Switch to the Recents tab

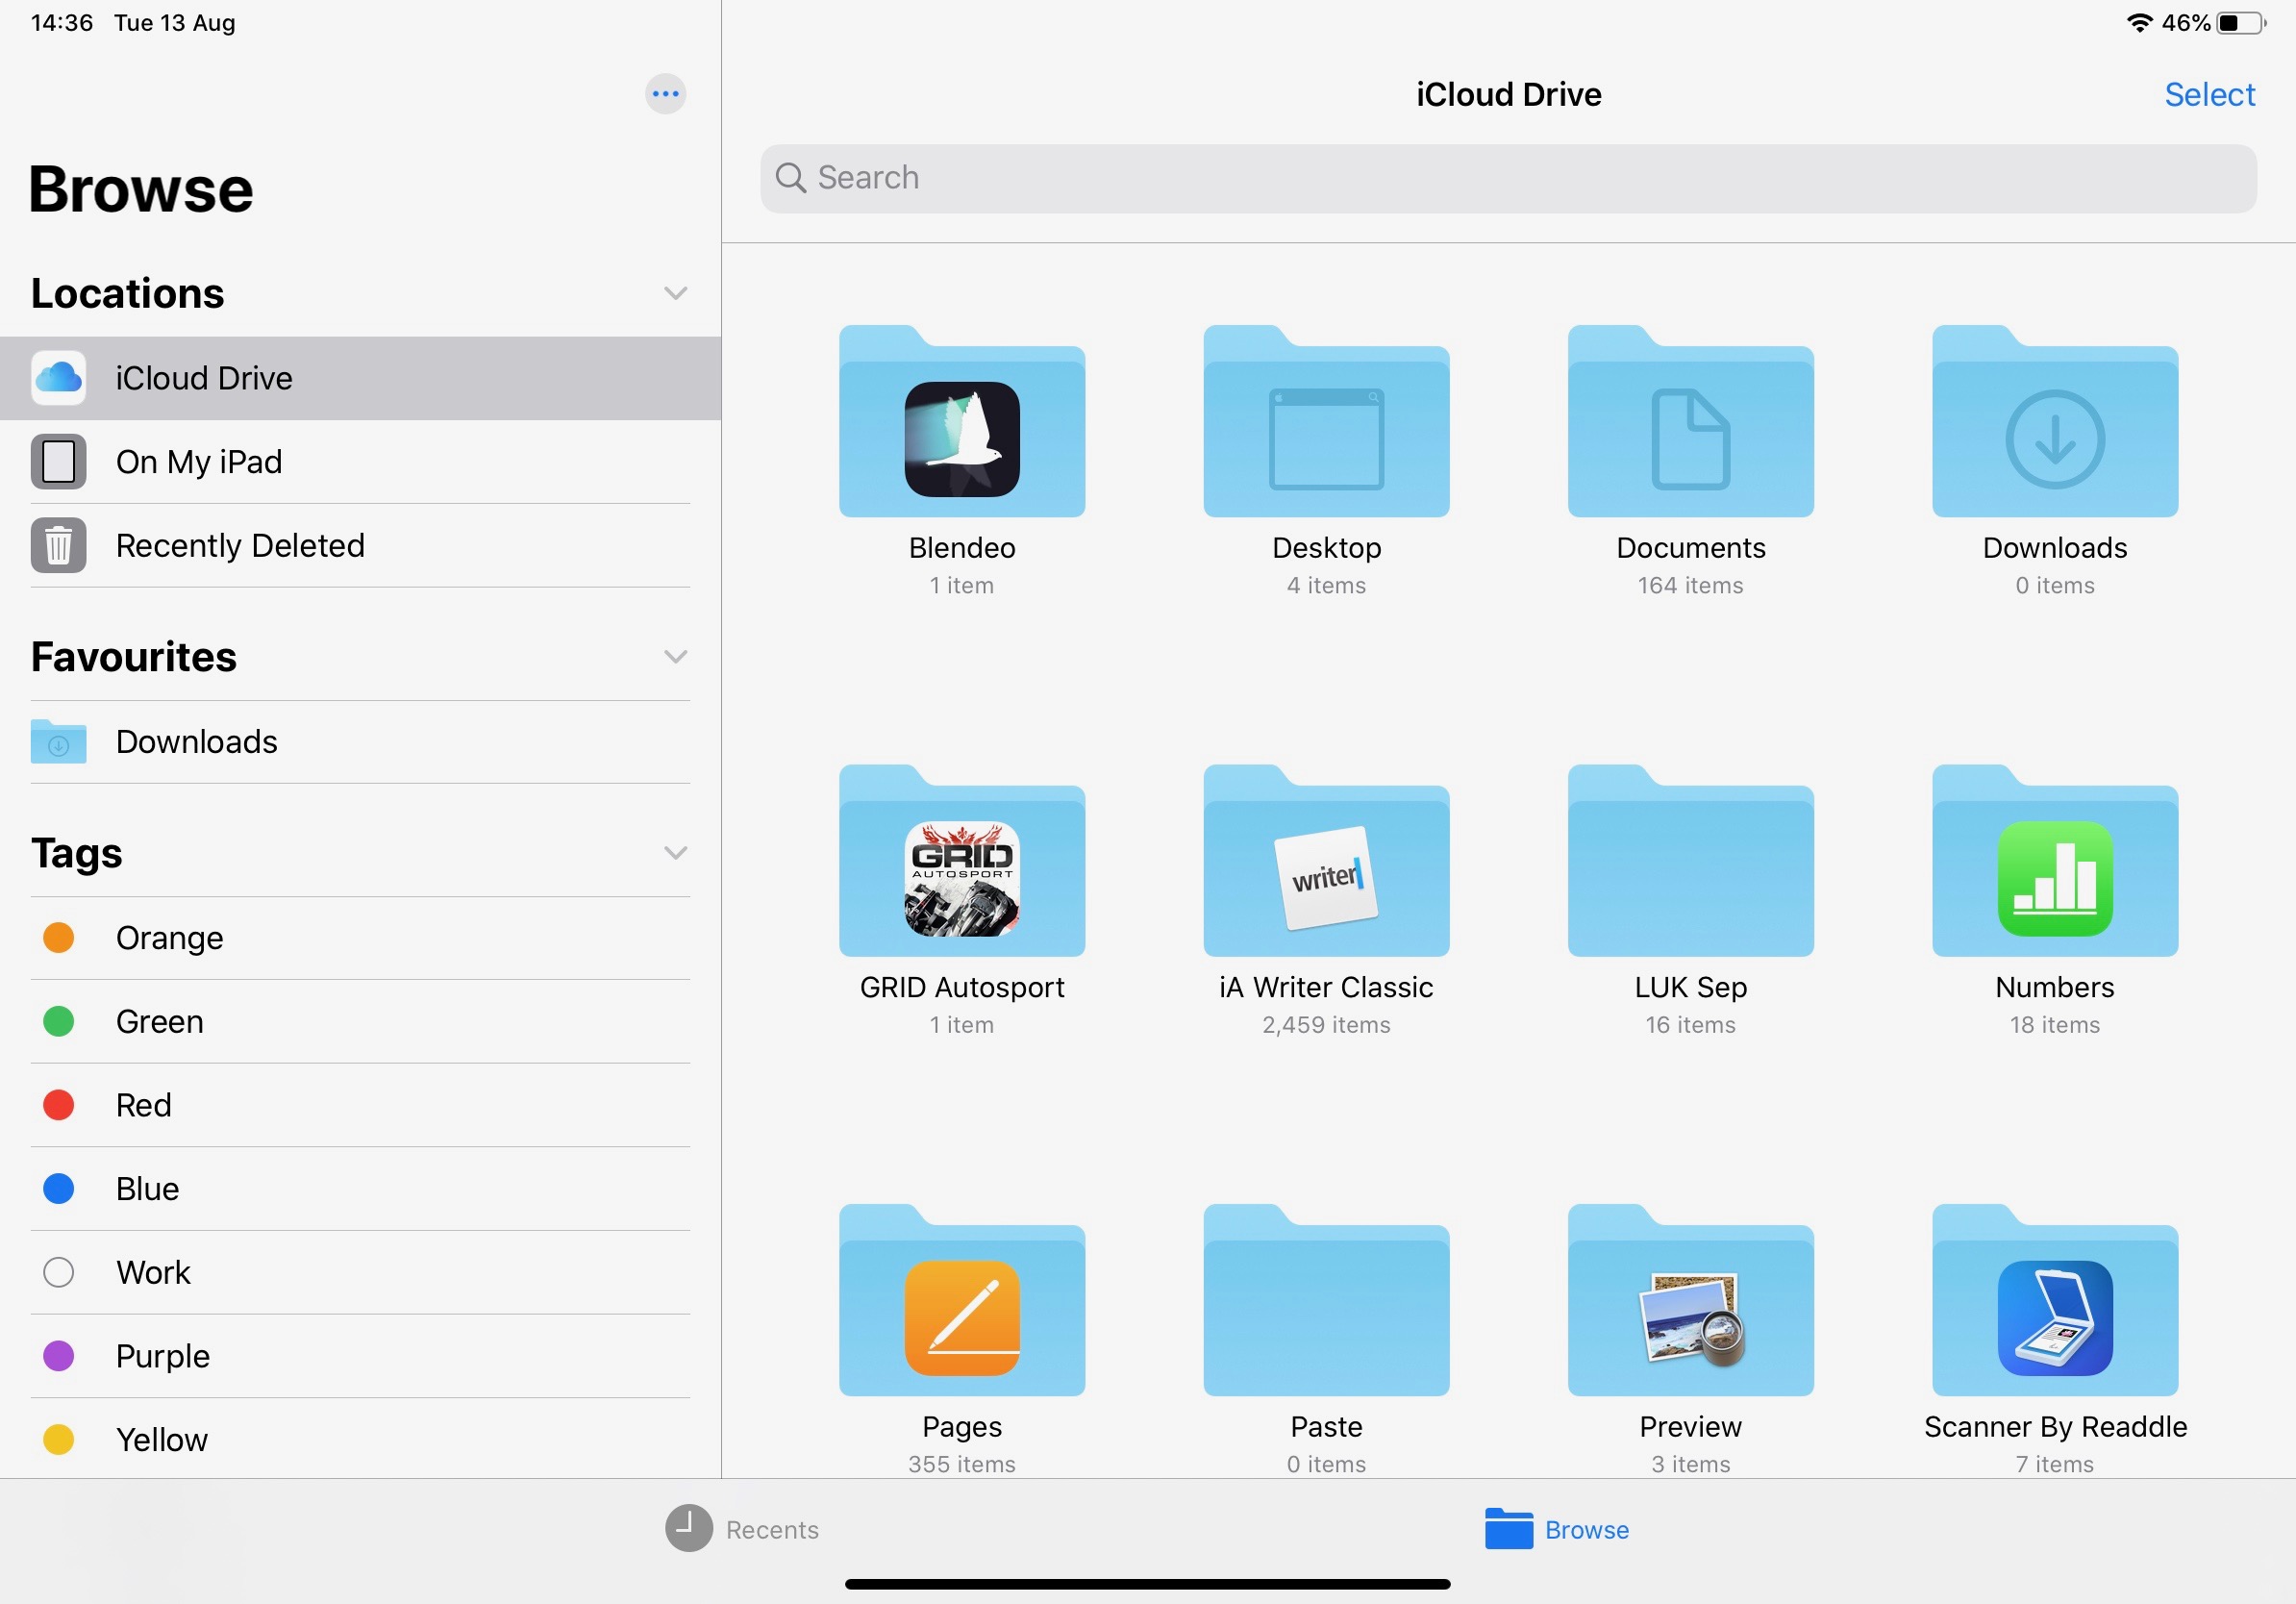[x=742, y=1529]
